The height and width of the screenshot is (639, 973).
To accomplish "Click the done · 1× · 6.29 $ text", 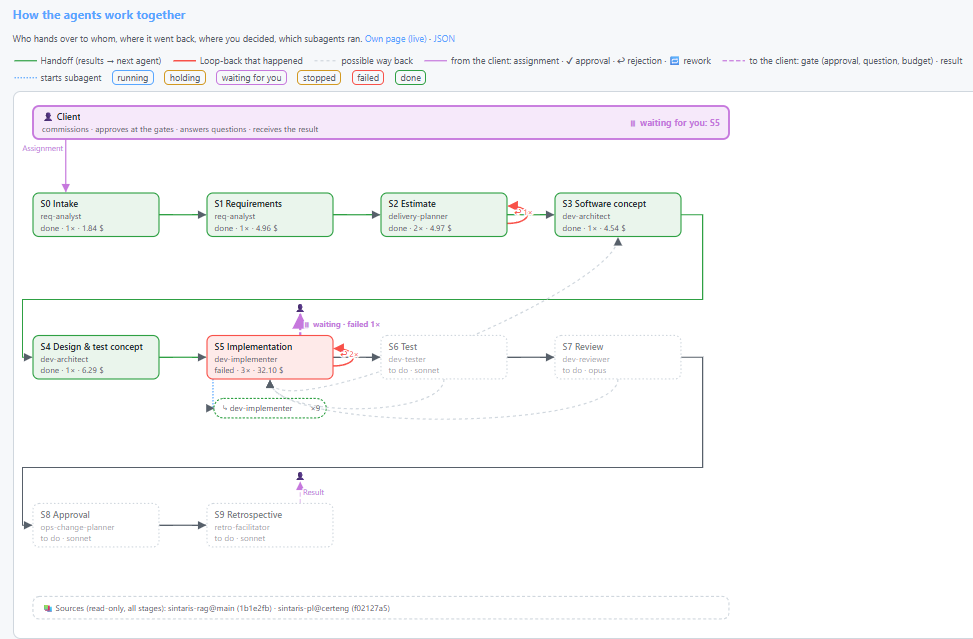I will tap(72, 370).
